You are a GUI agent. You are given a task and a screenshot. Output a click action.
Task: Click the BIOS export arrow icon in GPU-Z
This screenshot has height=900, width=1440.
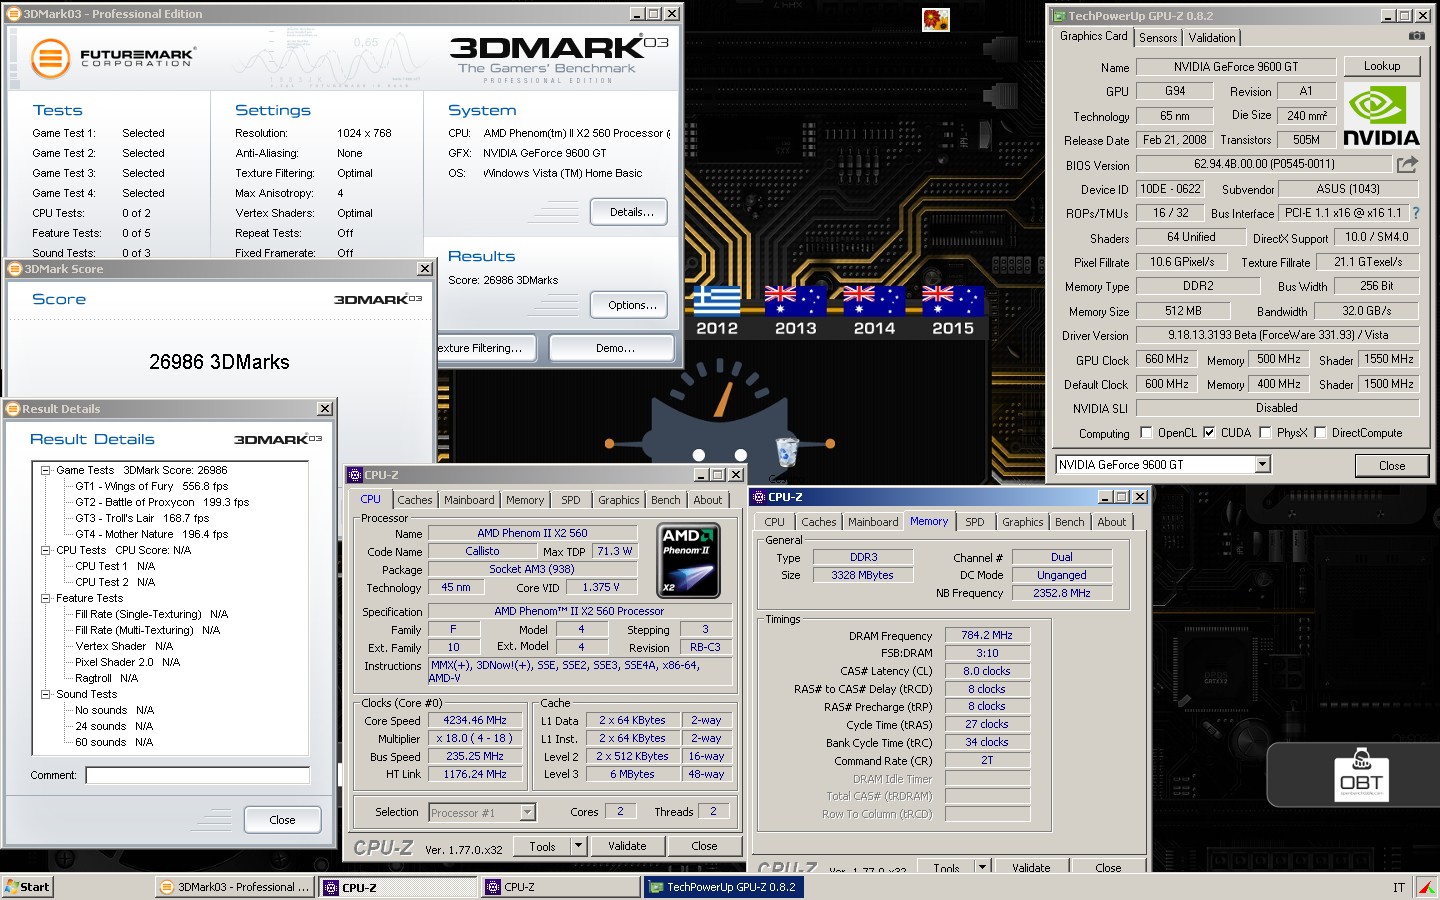pyautogui.click(x=1407, y=164)
